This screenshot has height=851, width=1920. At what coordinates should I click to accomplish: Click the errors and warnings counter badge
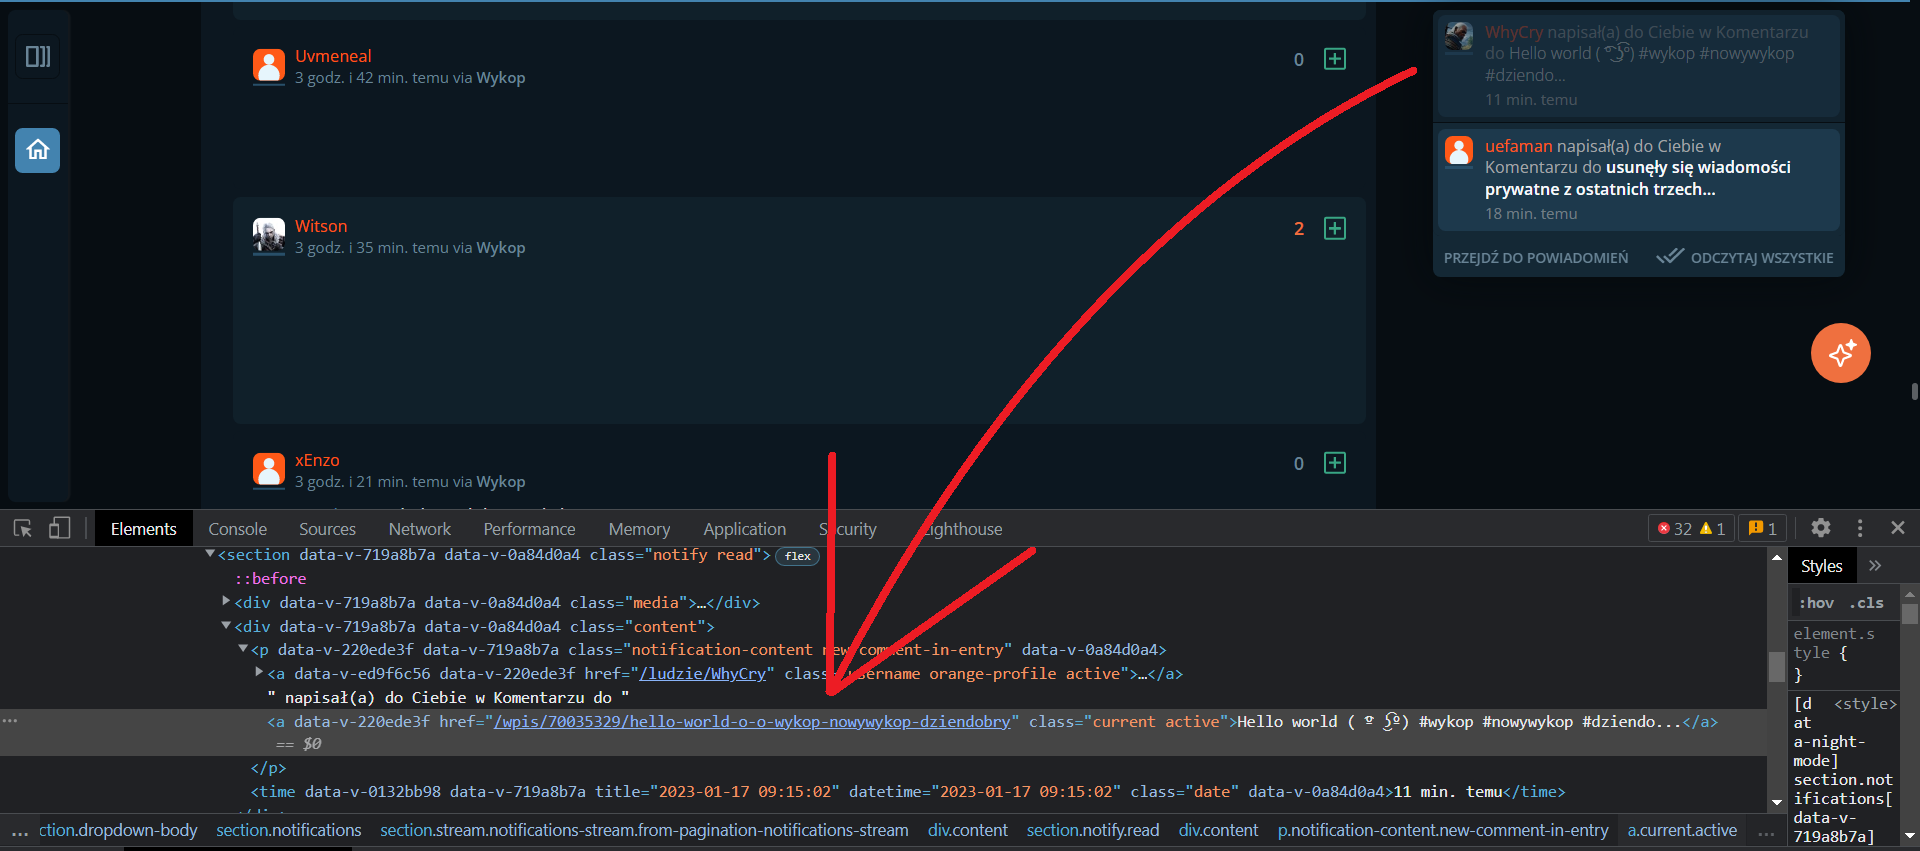click(1691, 529)
